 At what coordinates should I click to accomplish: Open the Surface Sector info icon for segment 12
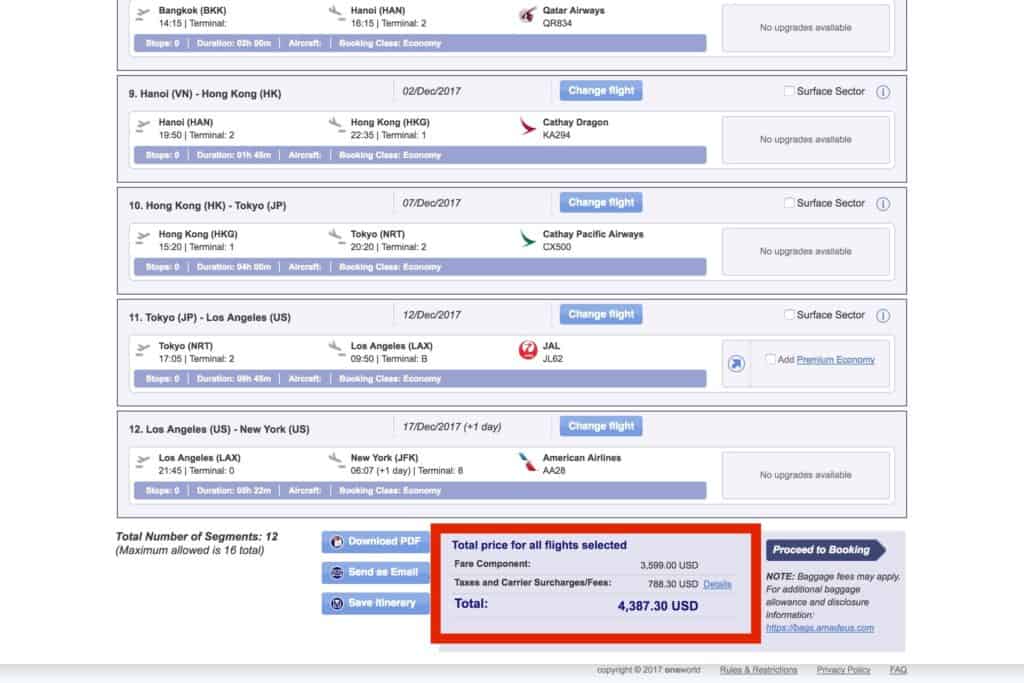(x=883, y=426)
